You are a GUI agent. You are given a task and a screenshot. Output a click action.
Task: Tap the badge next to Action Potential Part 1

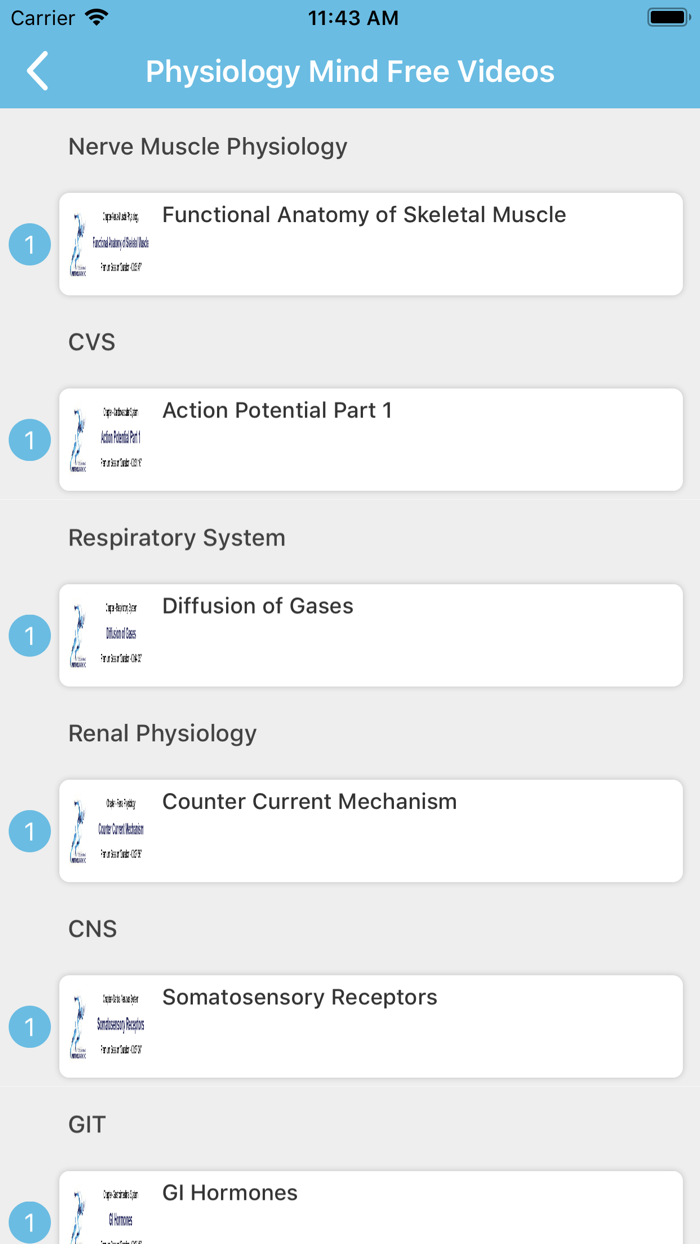[29, 440]
